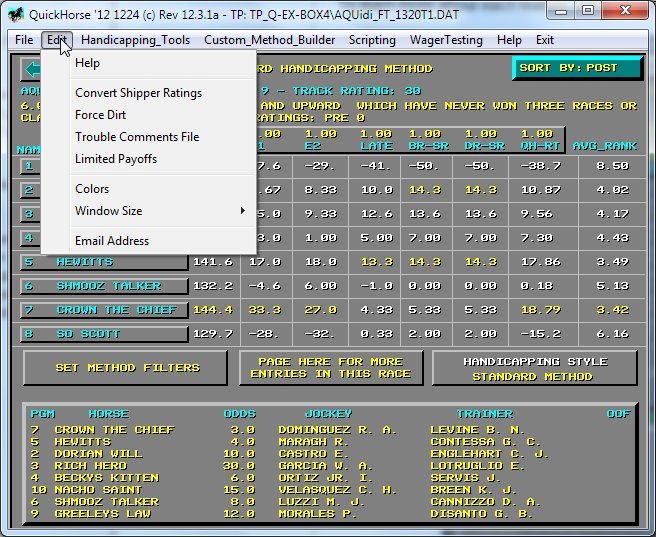Open Trouble Comments File option
Viewport: 656px width, 537px height.
pos(136,137)
